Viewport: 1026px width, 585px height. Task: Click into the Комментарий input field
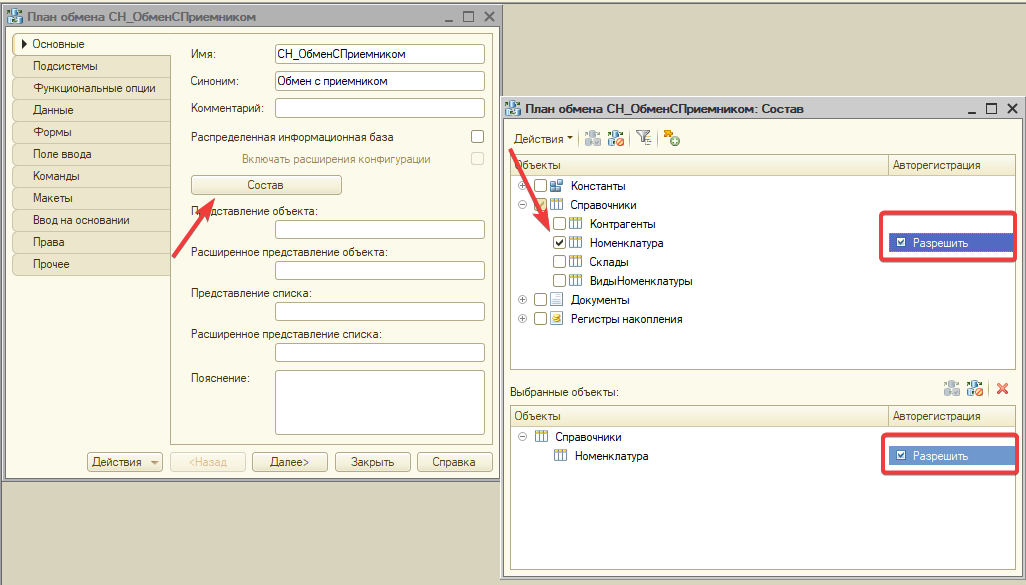379,108
